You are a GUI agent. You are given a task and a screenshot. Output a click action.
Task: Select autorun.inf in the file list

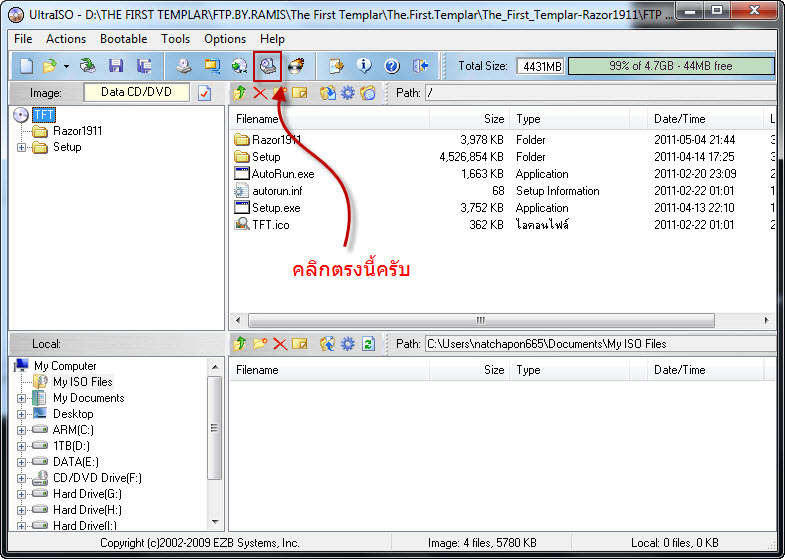277,191
